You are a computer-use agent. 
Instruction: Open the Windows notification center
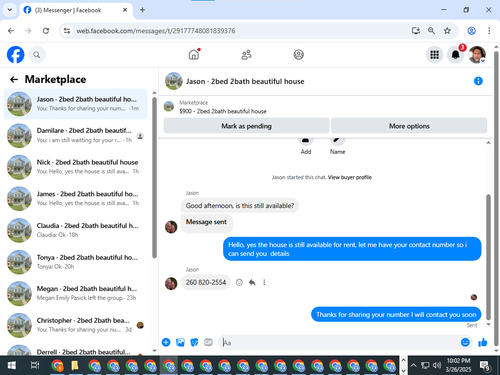tap(485, 366)
